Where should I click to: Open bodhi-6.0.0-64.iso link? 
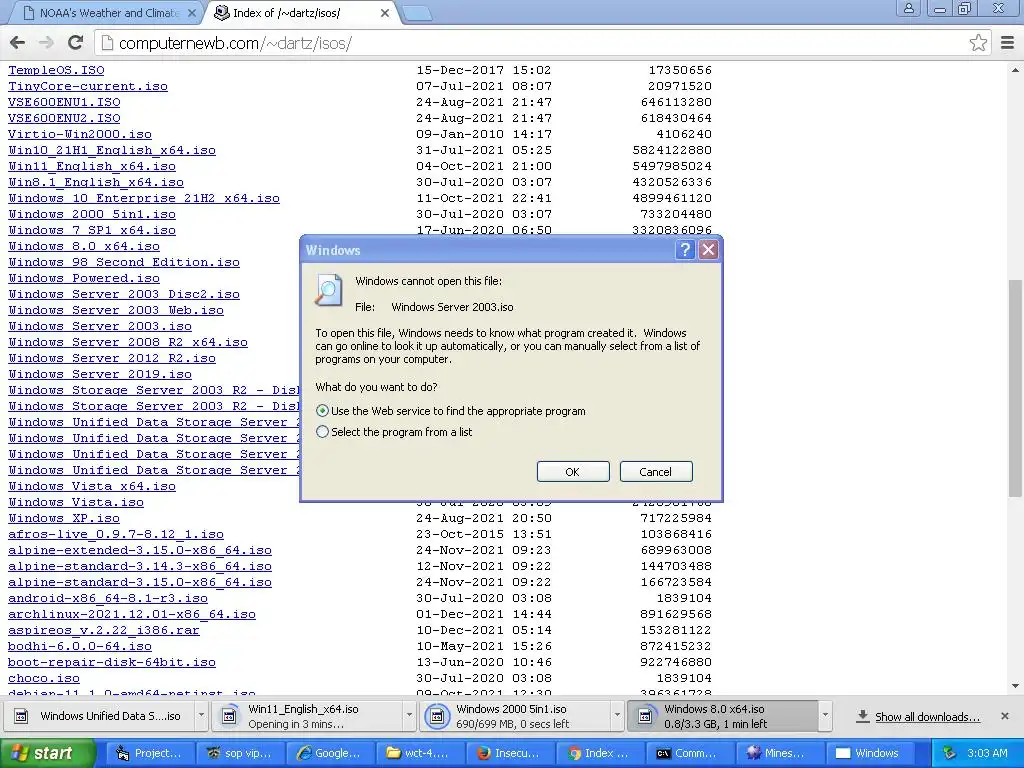[80, 646]
